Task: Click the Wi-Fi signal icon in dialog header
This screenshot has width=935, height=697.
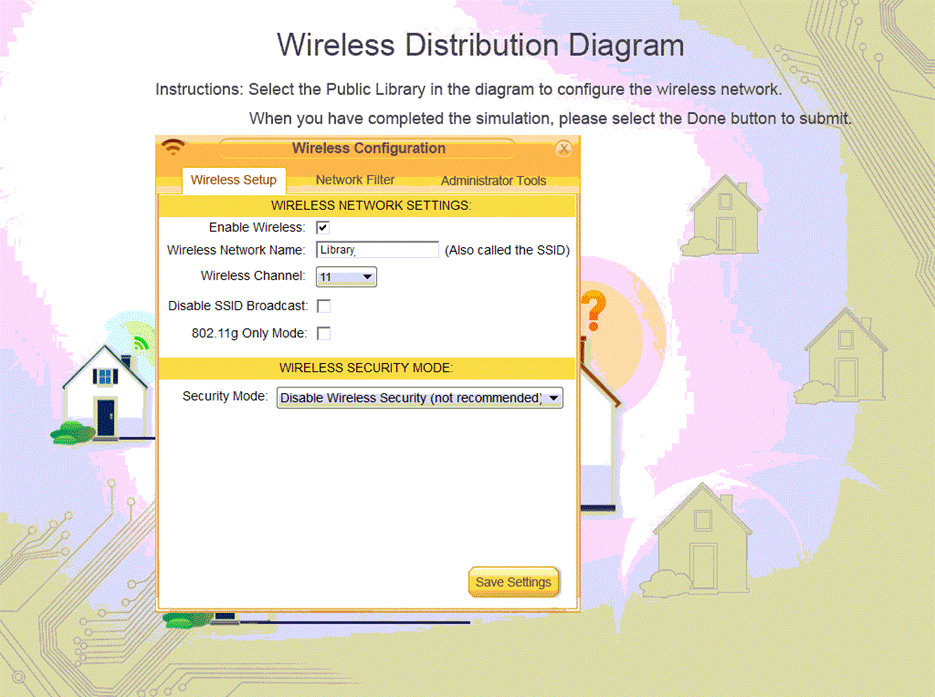Action: click(x=173, y=147)
